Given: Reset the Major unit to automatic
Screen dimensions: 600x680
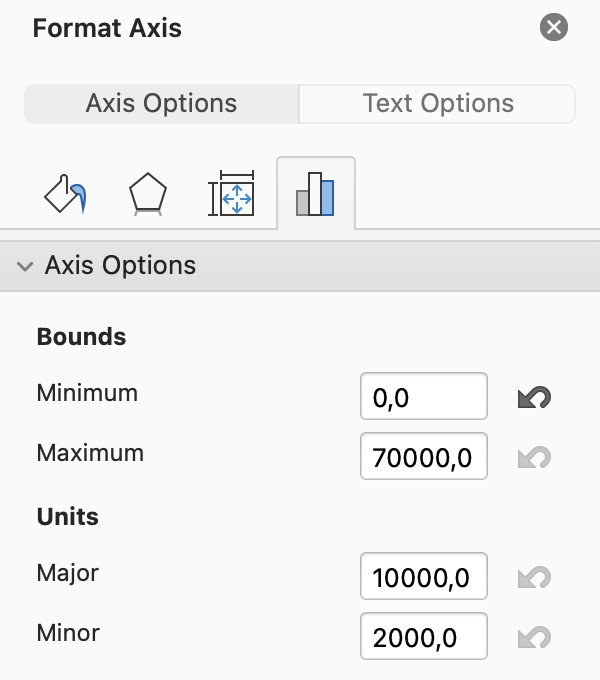Looking at the screenshot, I should pos(535,578).
